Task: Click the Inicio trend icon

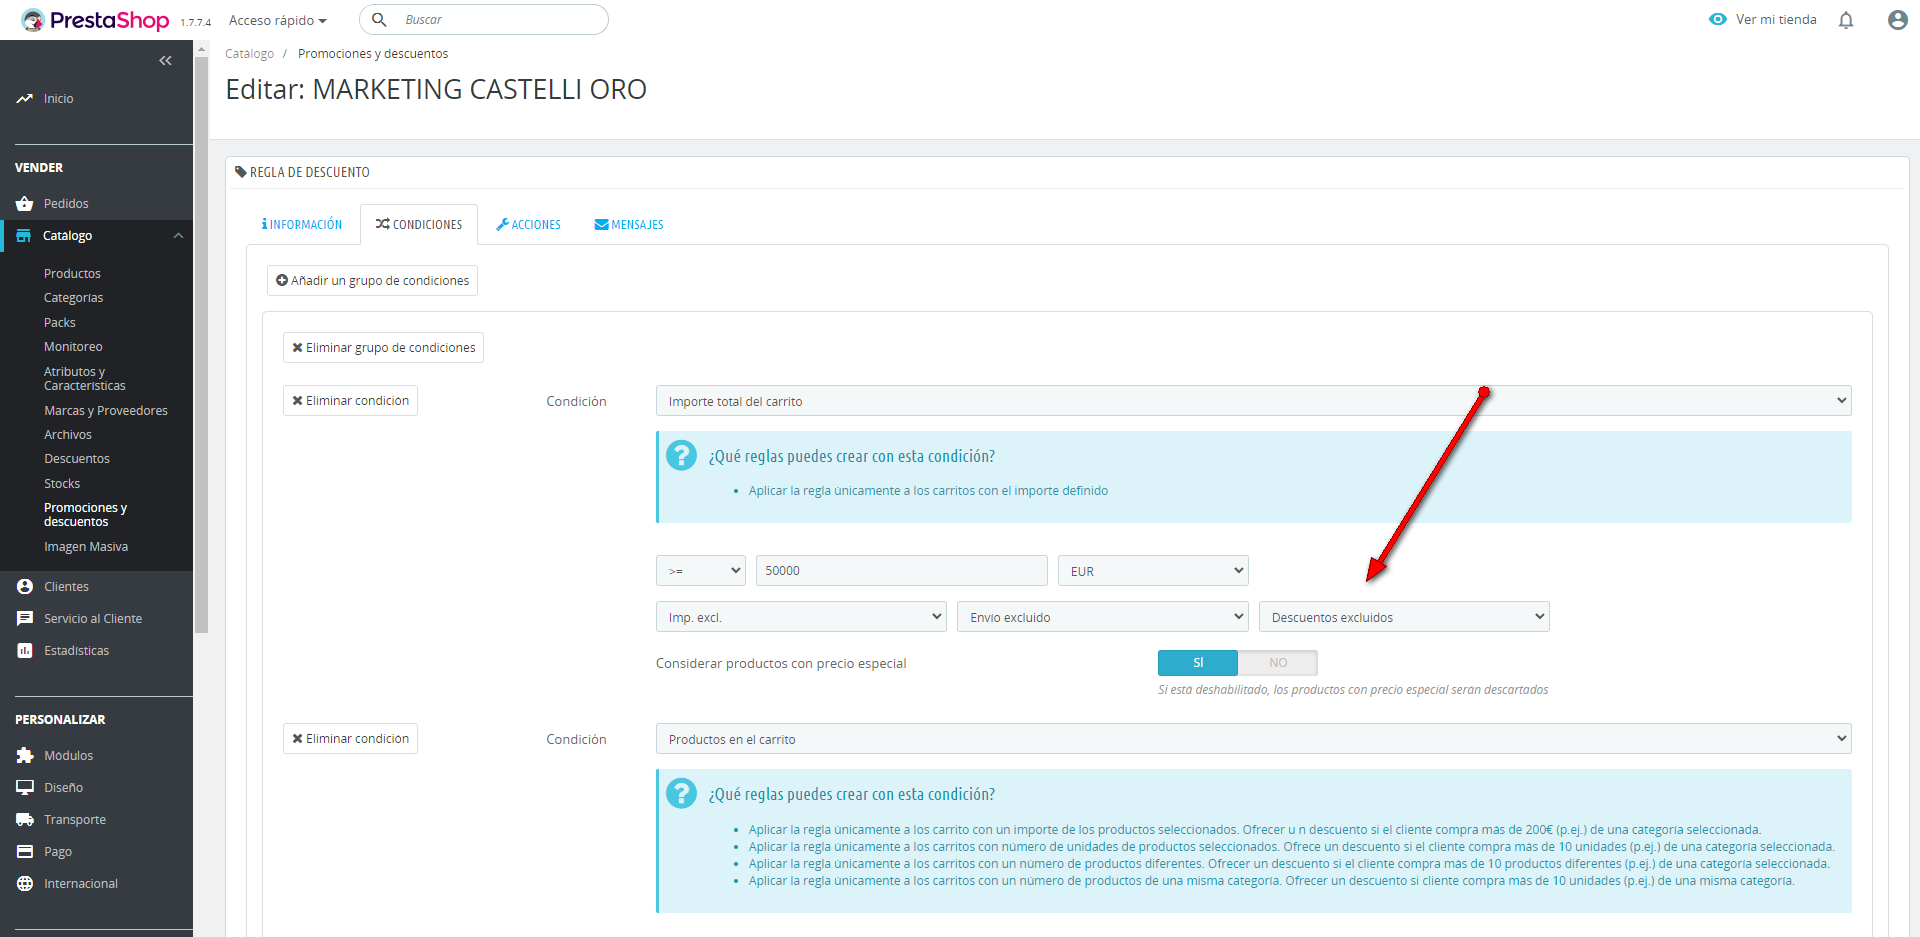Action: [25, 99]
